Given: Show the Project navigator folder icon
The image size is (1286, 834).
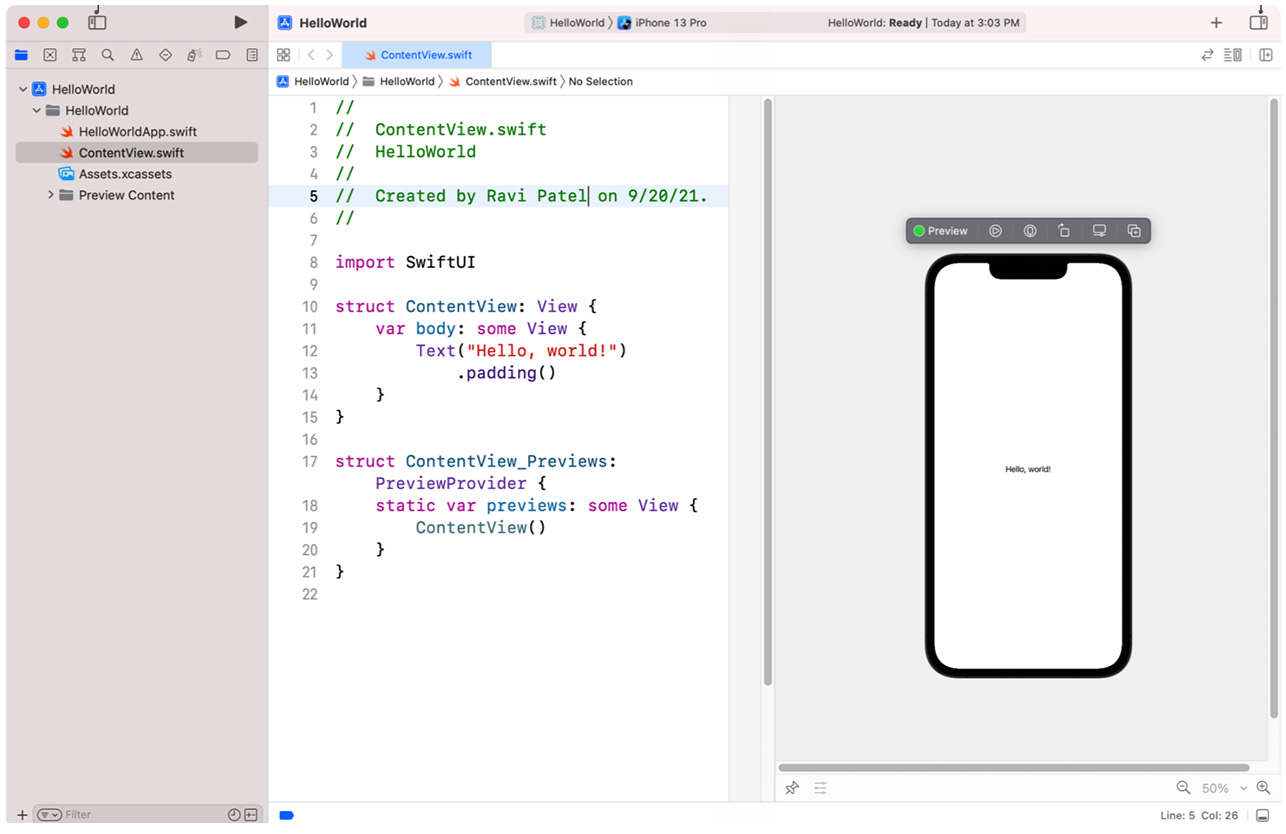Looking at the screenshot, I should pos(21,55).
